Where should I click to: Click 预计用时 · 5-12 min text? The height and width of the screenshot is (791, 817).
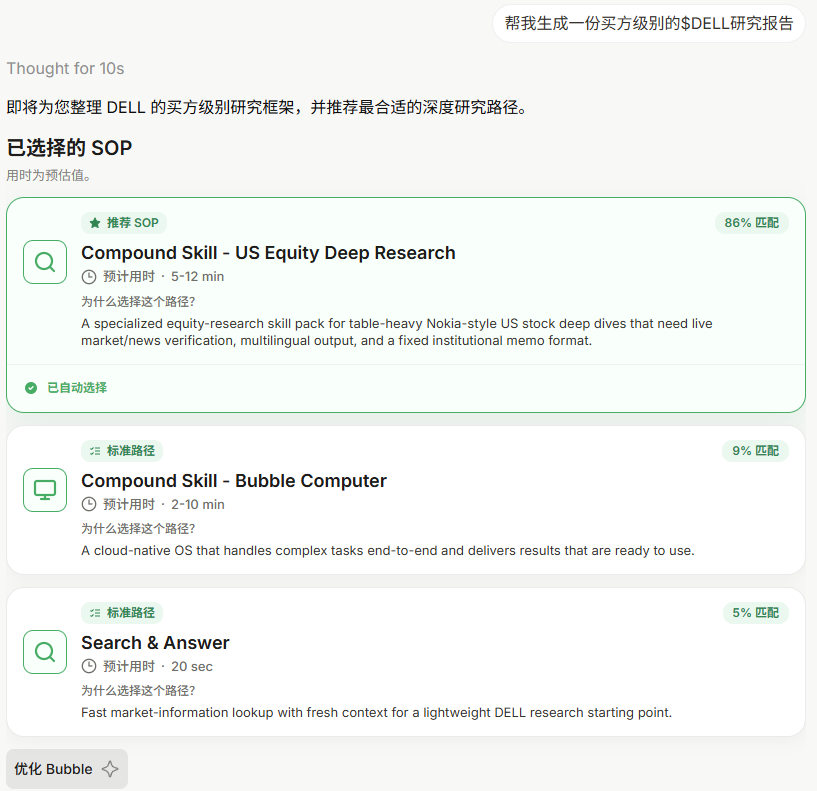pyautogui.click(x=164, y=277)
